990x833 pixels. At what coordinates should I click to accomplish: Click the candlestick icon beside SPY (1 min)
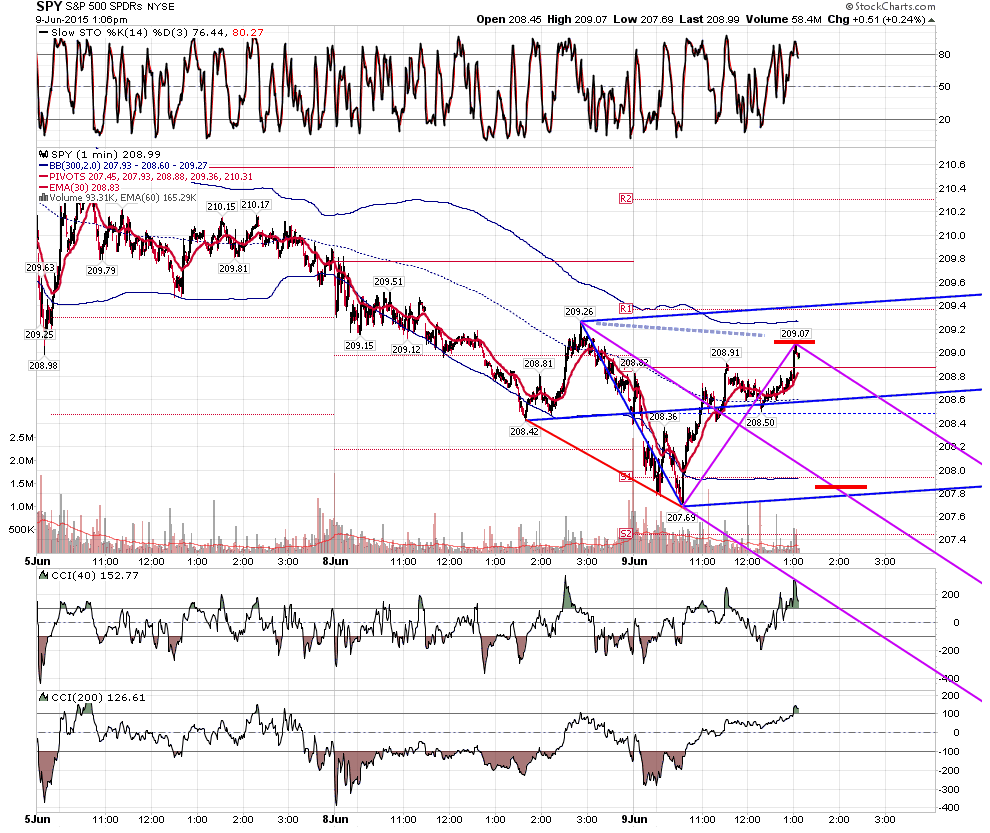pyautogui.click(x=44, y=153)
